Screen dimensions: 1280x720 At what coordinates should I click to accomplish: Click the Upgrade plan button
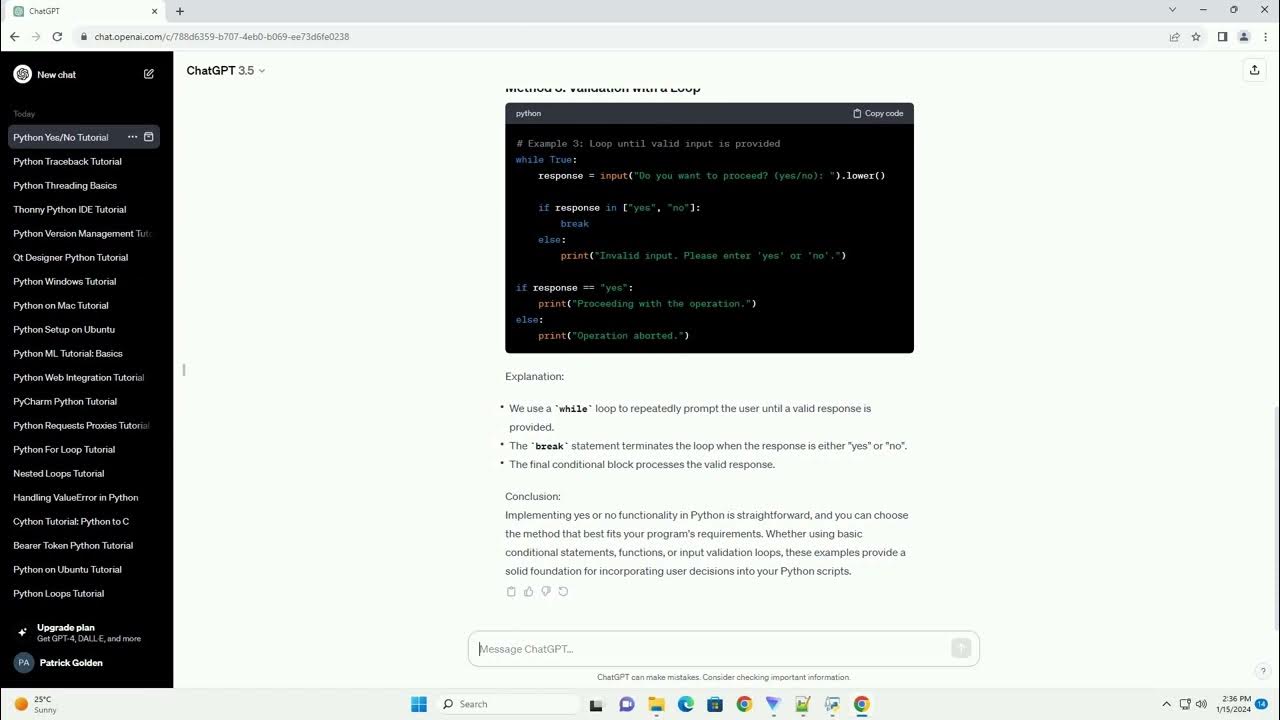(x=86, y=632)
